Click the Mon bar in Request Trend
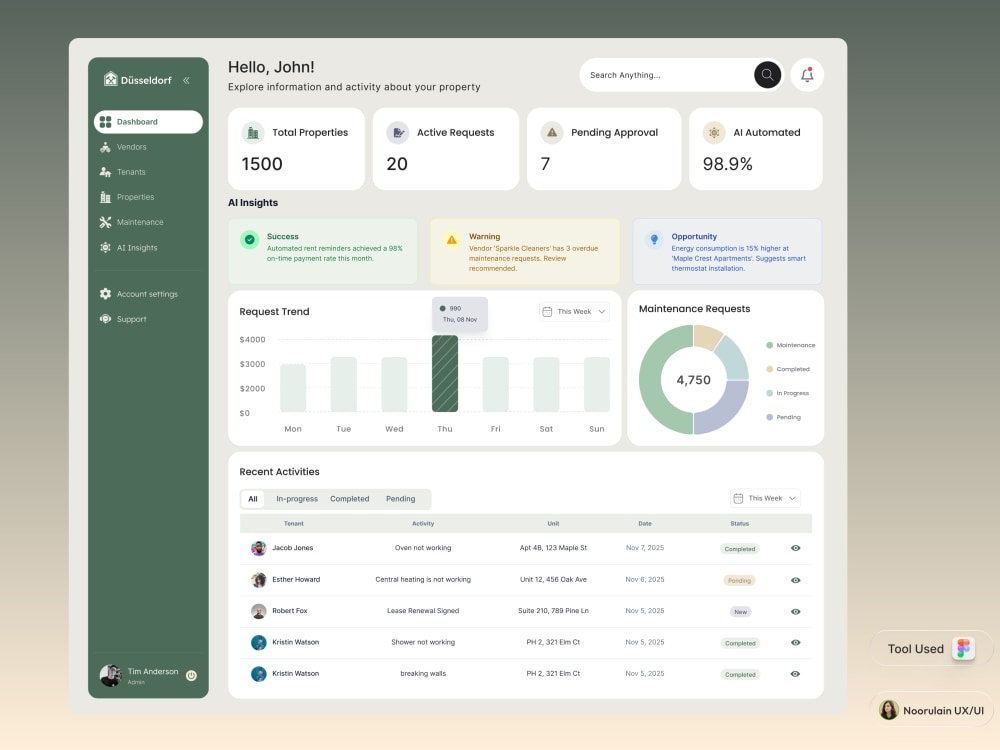 [x=293, y=388]
